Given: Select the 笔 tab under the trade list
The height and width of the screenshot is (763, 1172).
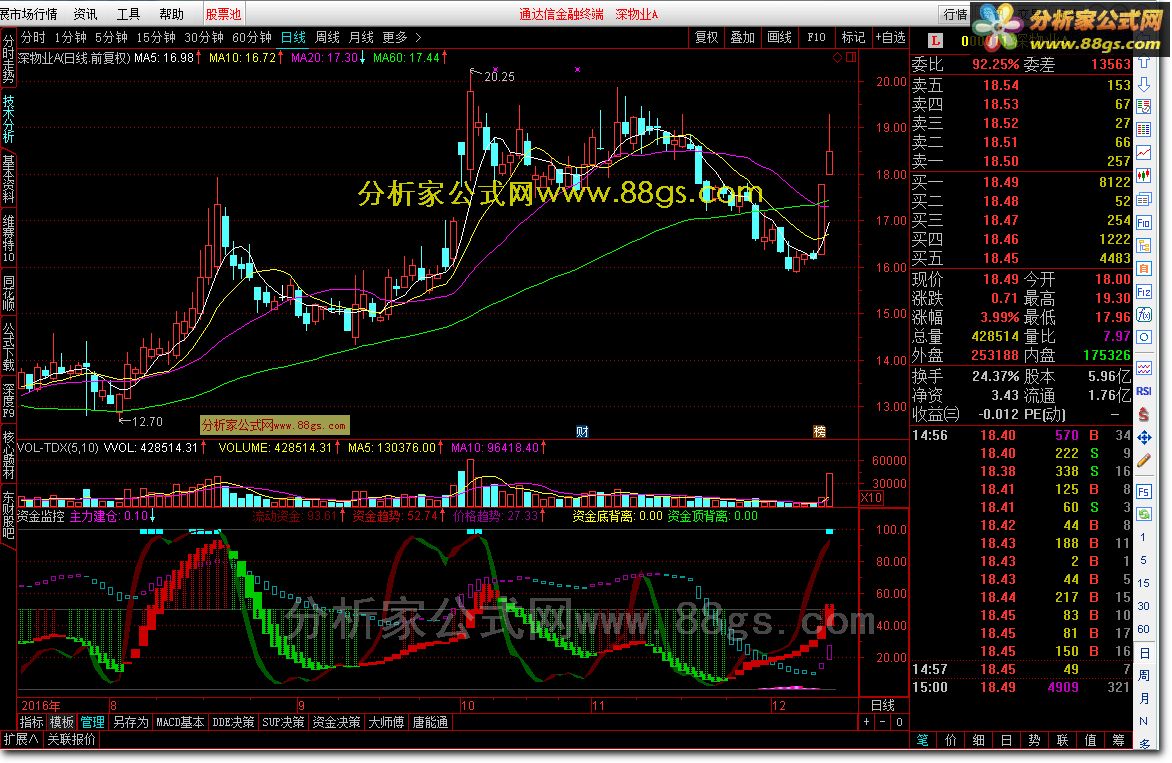Looking at the screenshot, I should point(923,741).
